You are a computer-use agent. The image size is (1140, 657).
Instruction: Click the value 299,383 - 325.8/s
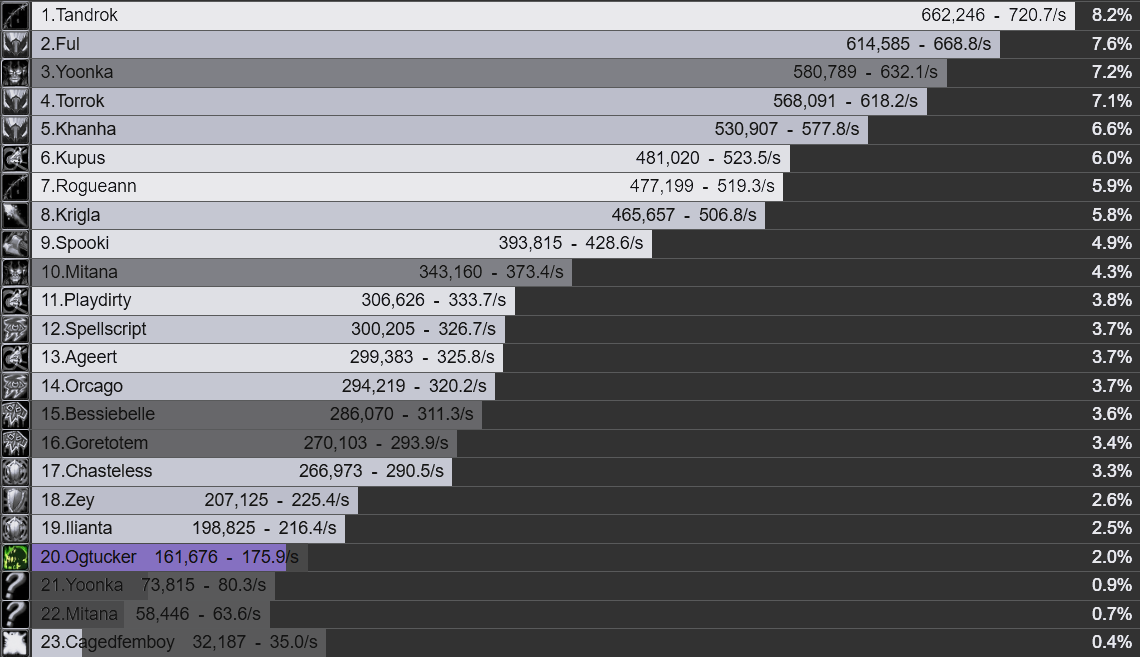coord(422,358)
